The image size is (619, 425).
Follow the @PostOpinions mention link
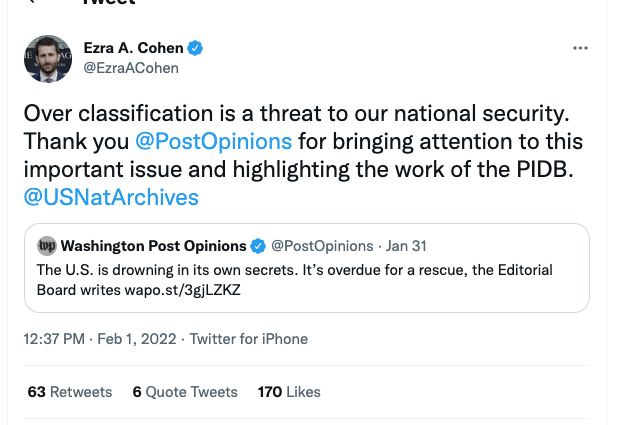pos(213,141)
